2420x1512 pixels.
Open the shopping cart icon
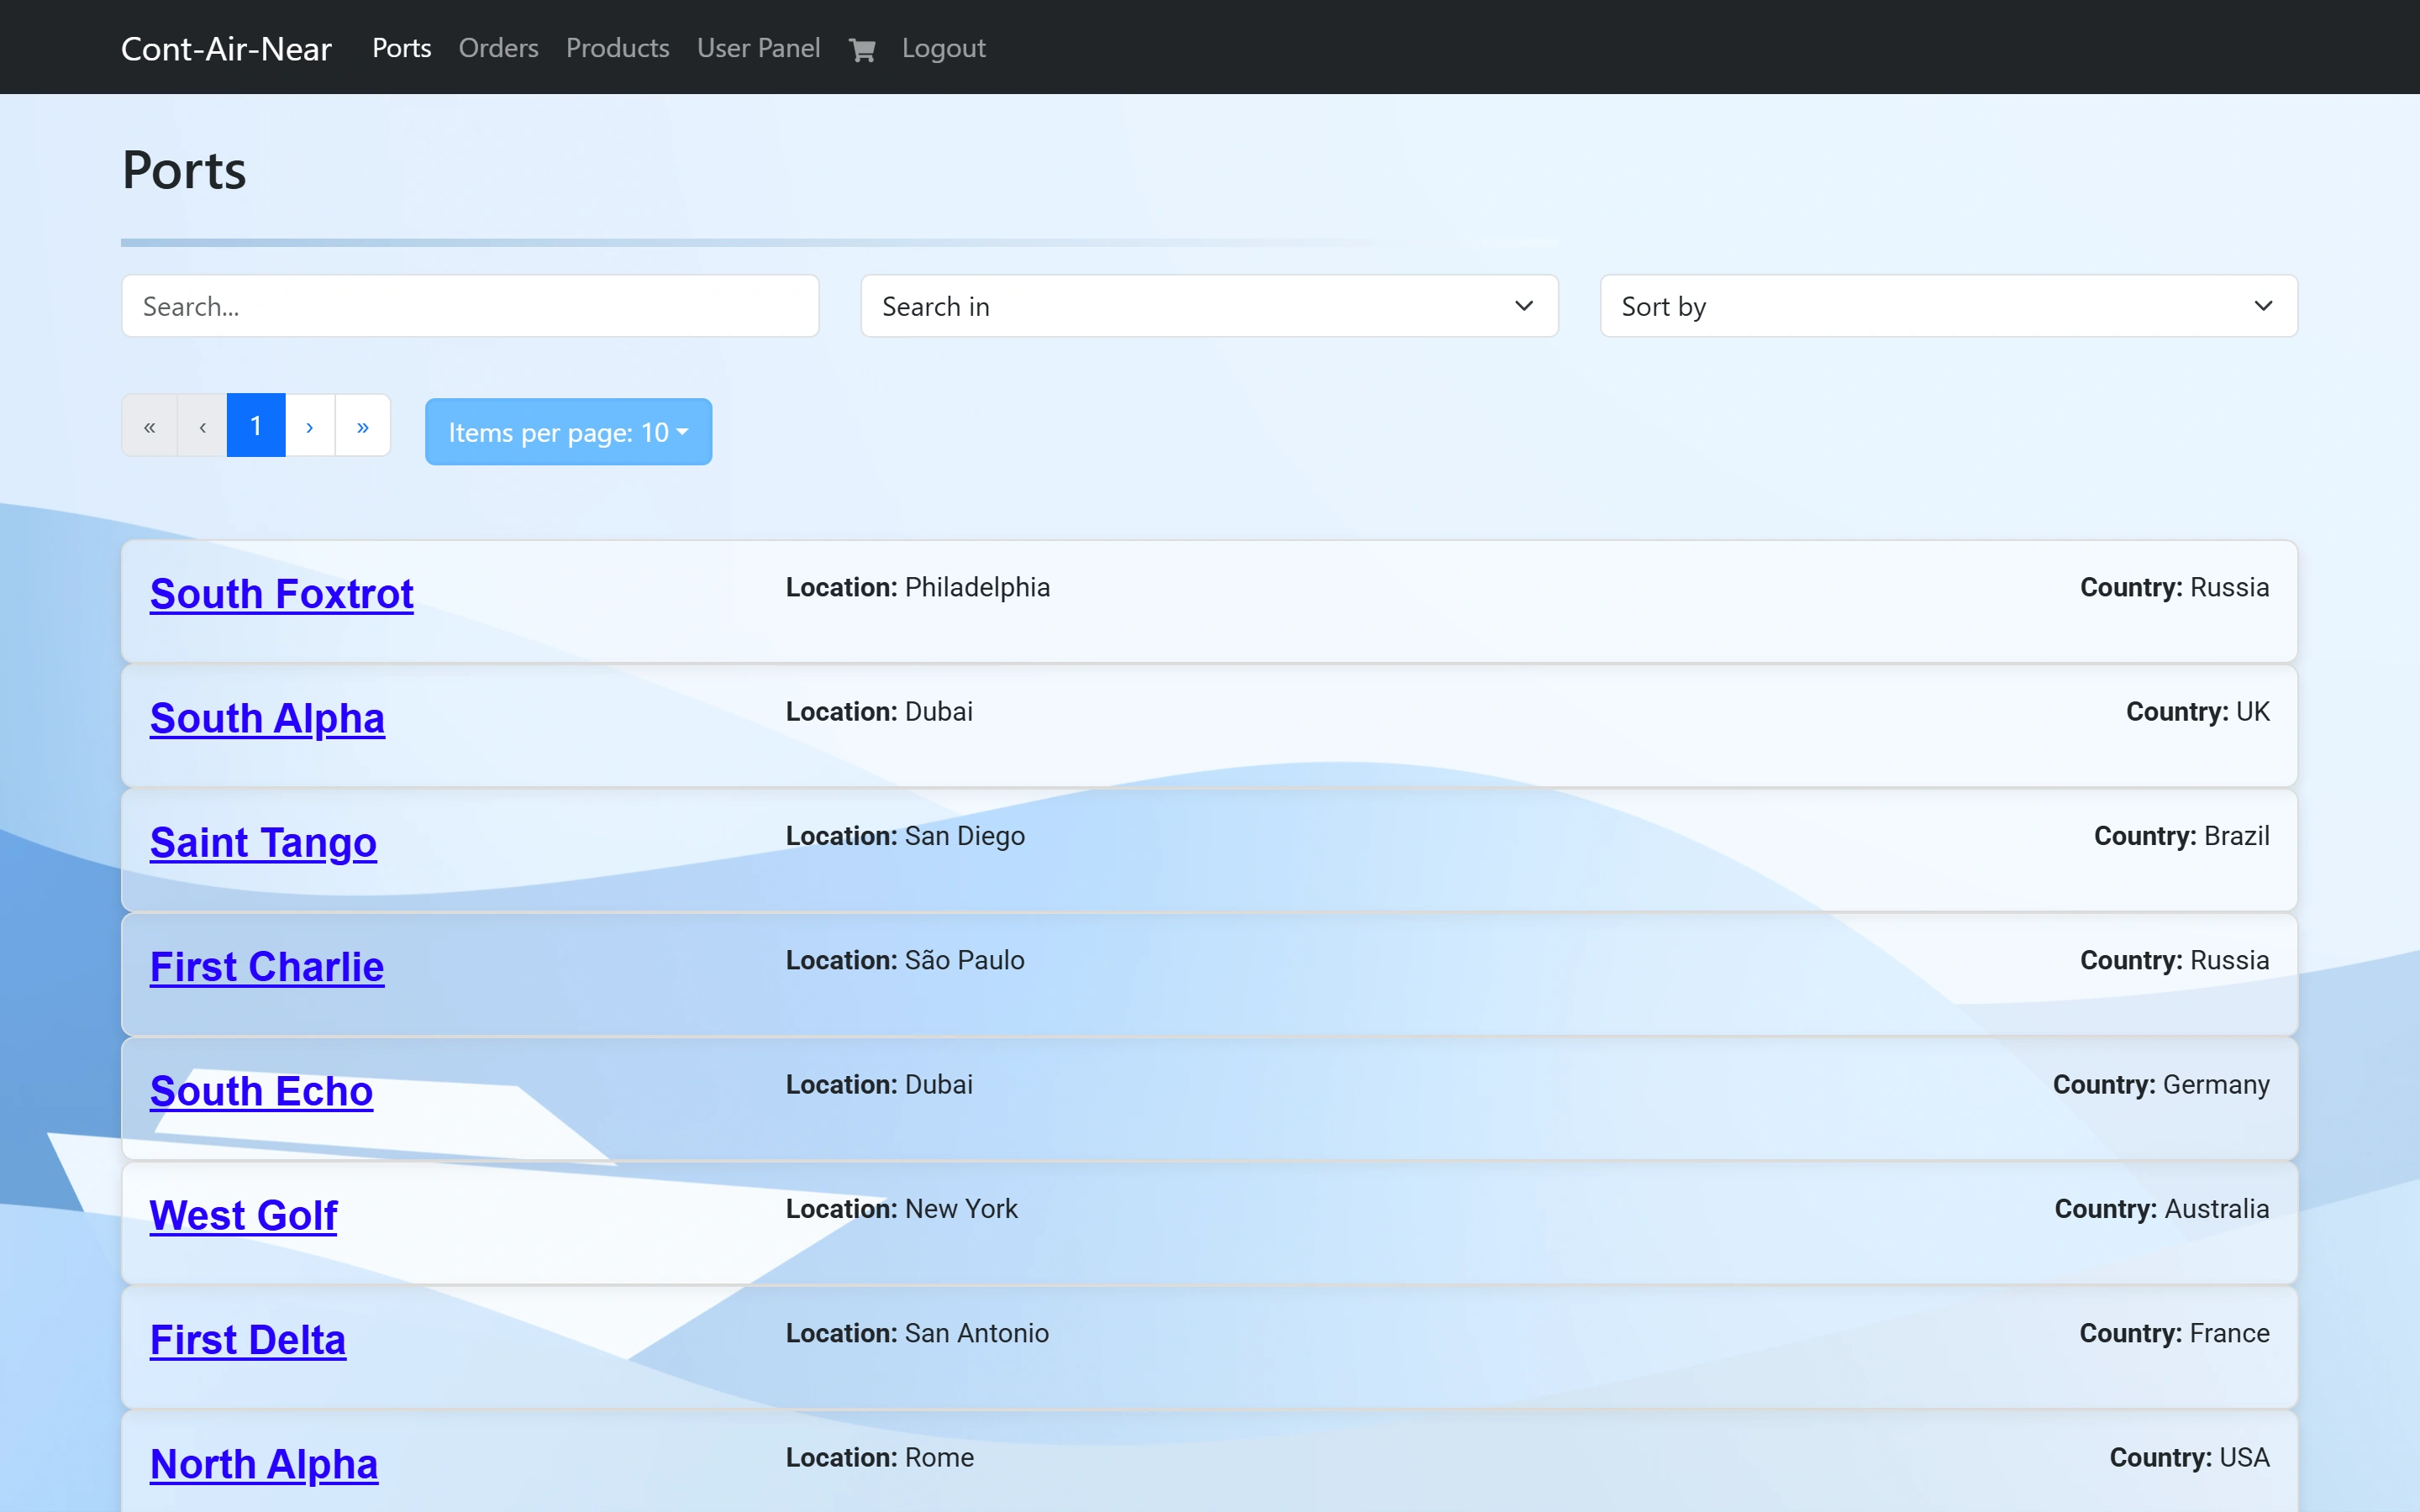tap(861, 49)
